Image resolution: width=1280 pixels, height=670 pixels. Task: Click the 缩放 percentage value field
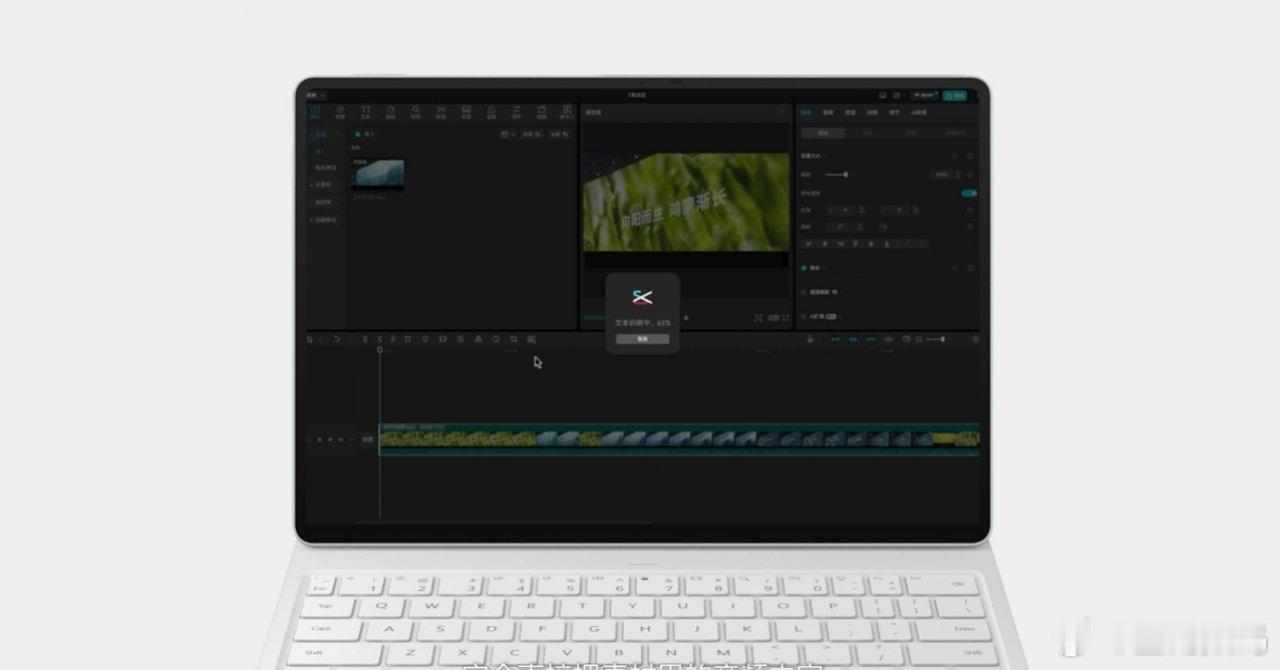942,174
